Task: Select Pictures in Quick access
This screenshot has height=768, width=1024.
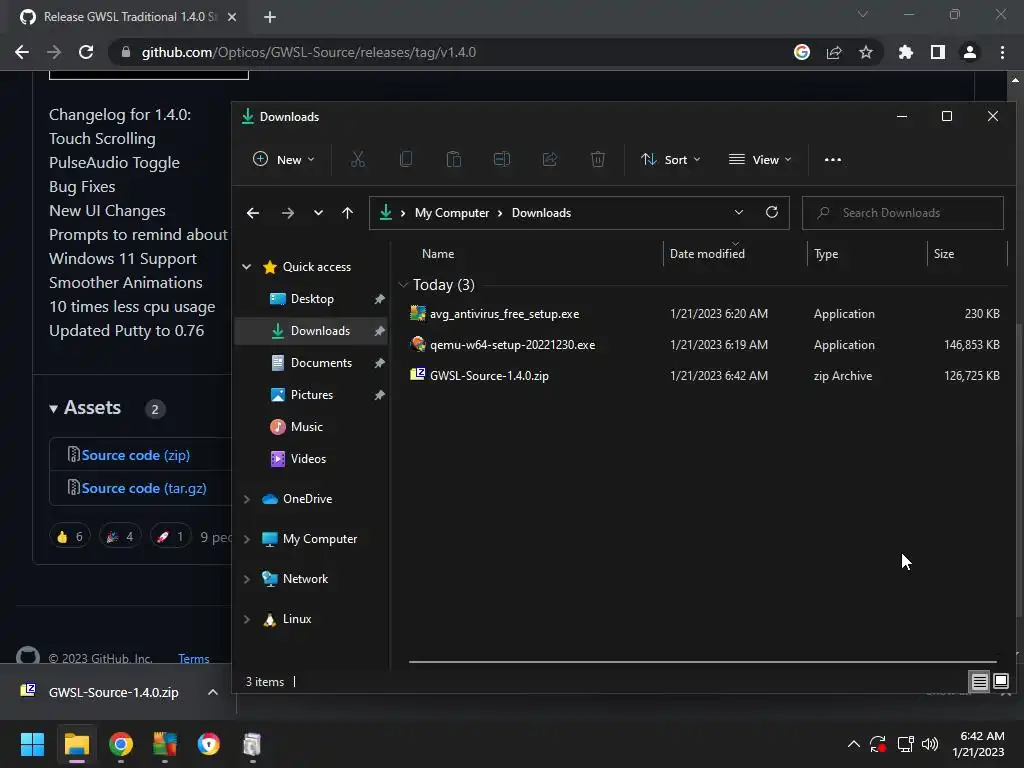Action: point(311,395)
